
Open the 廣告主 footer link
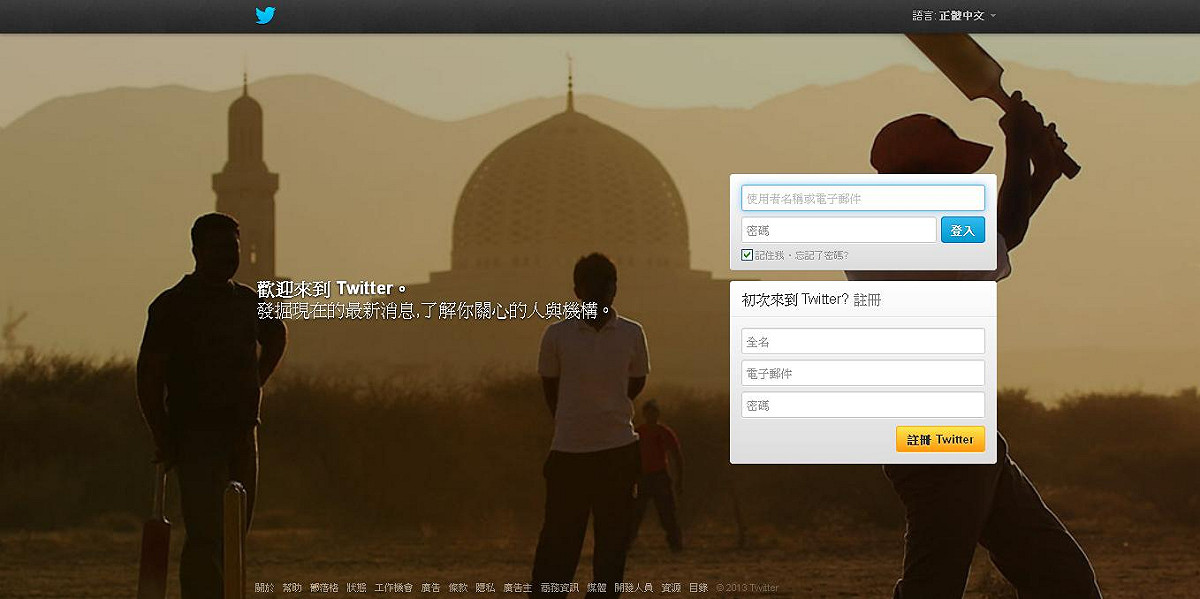pos(517,587)
